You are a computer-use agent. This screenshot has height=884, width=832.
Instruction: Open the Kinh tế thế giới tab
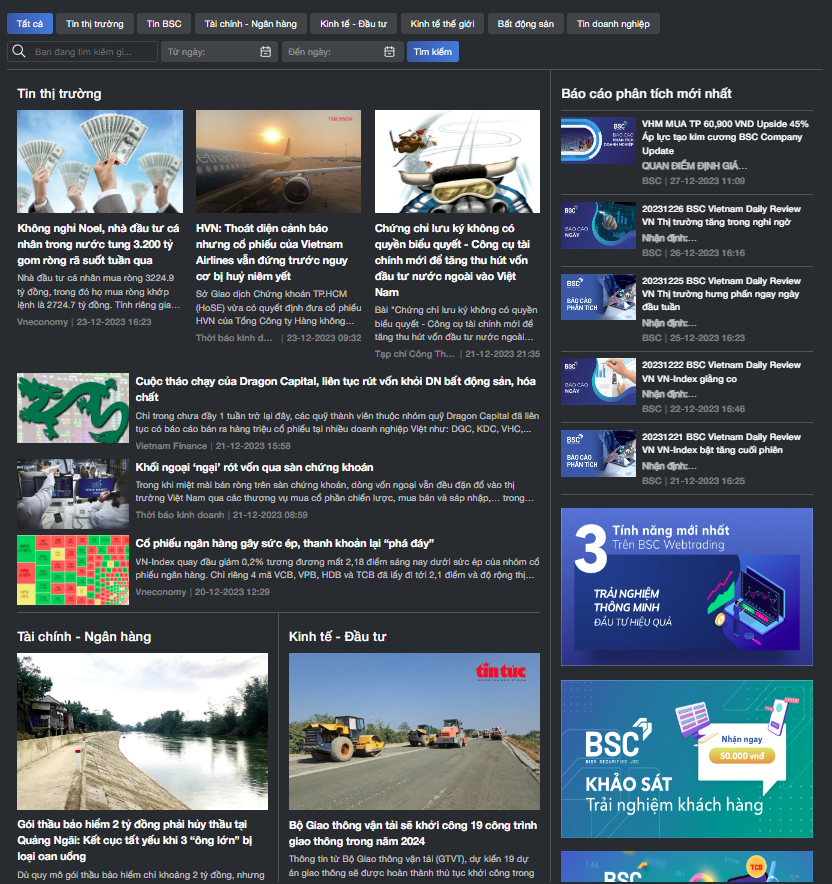[x=442, y=24]
